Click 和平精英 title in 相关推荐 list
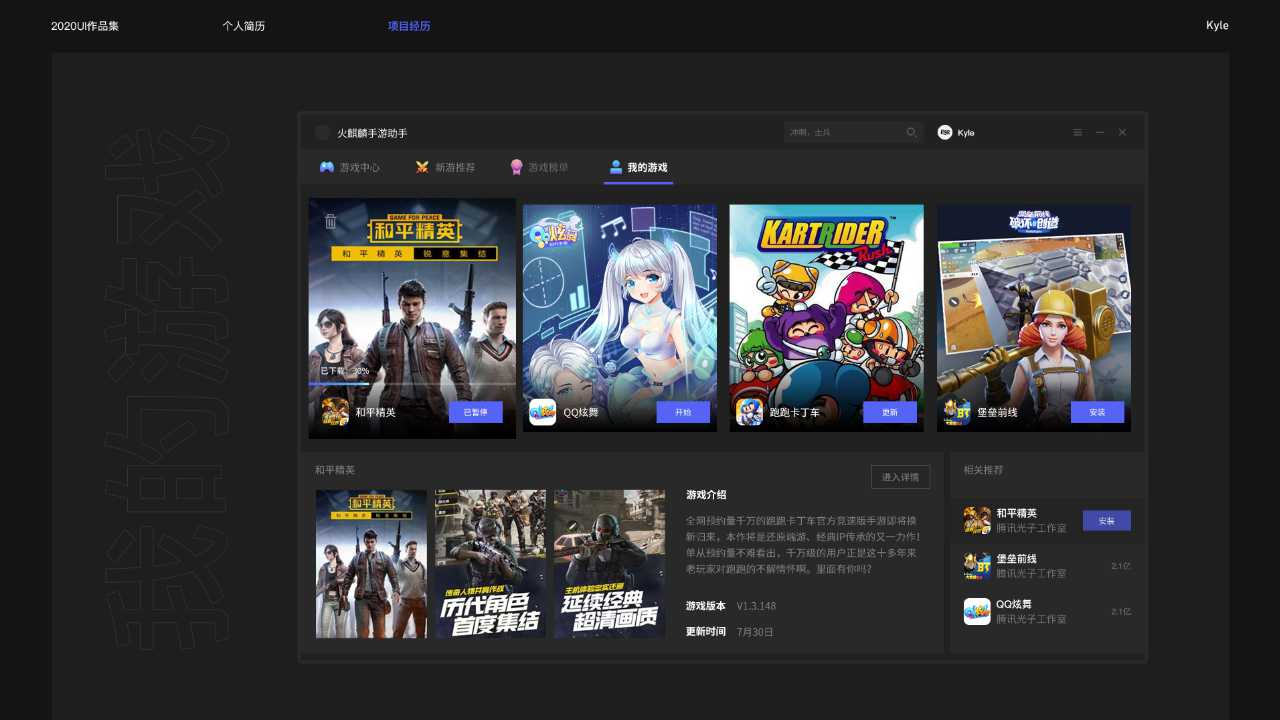 pos(1017,513)
